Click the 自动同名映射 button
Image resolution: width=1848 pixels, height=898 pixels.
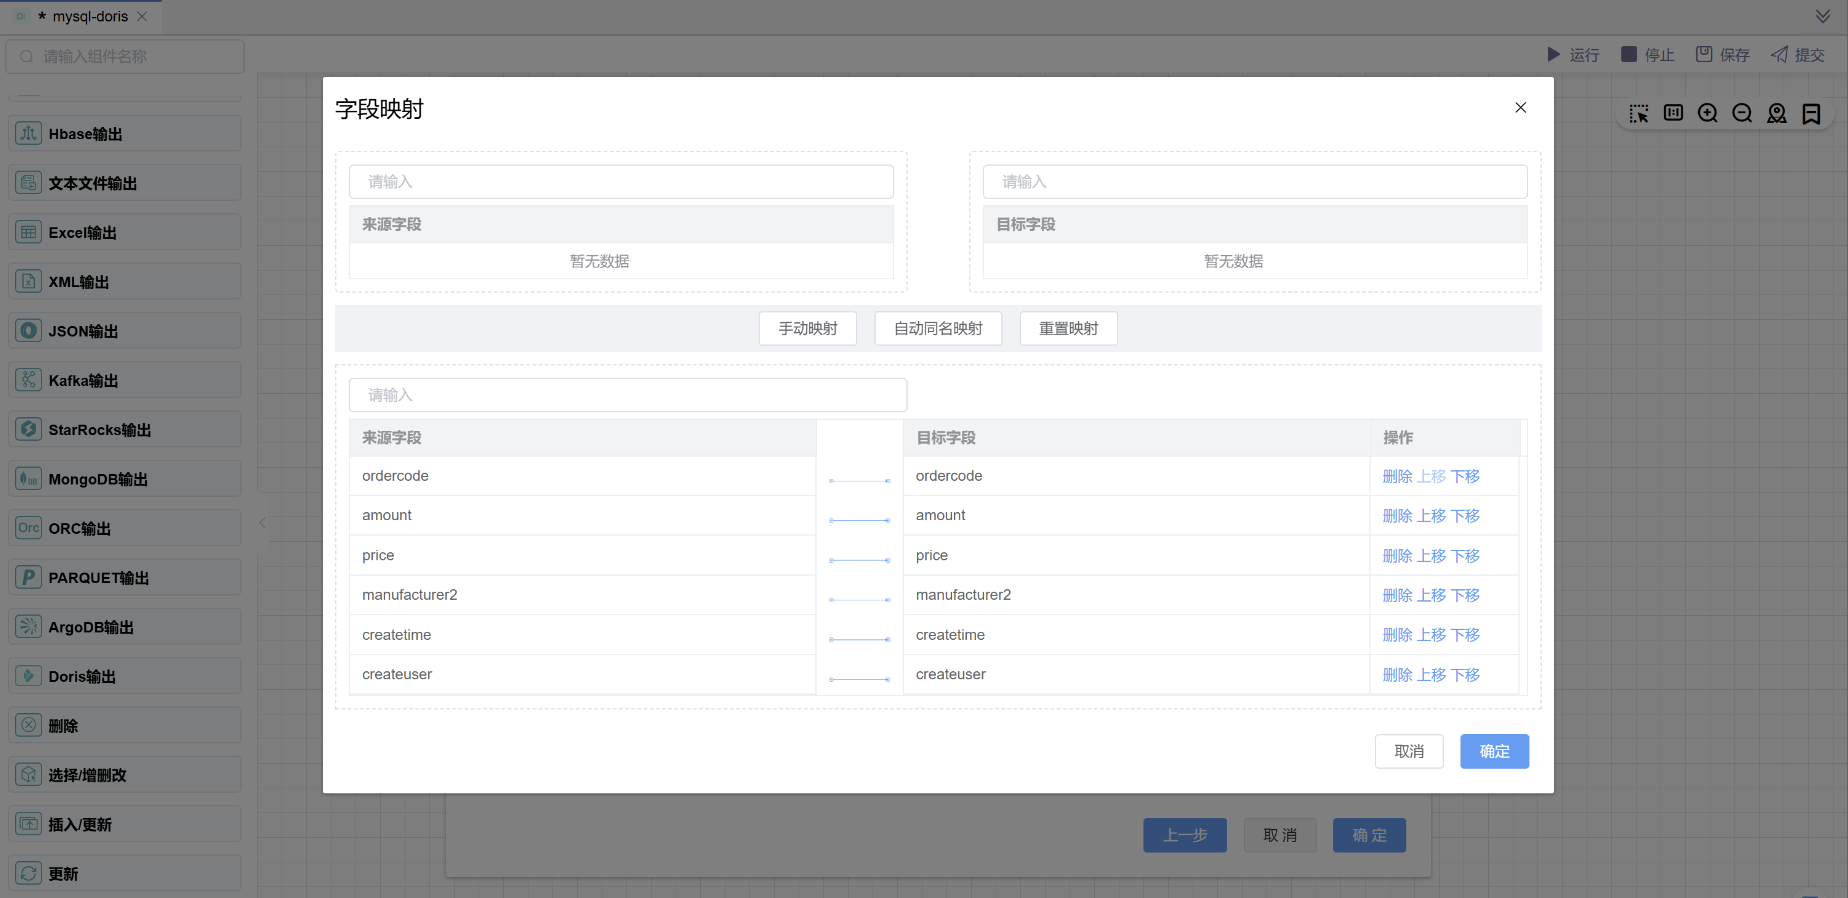pos(938,329)
